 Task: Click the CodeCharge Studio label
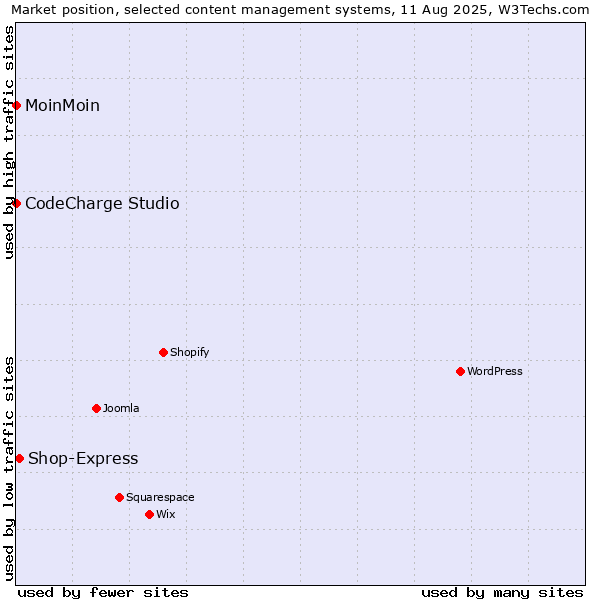[x=102, y=203]
